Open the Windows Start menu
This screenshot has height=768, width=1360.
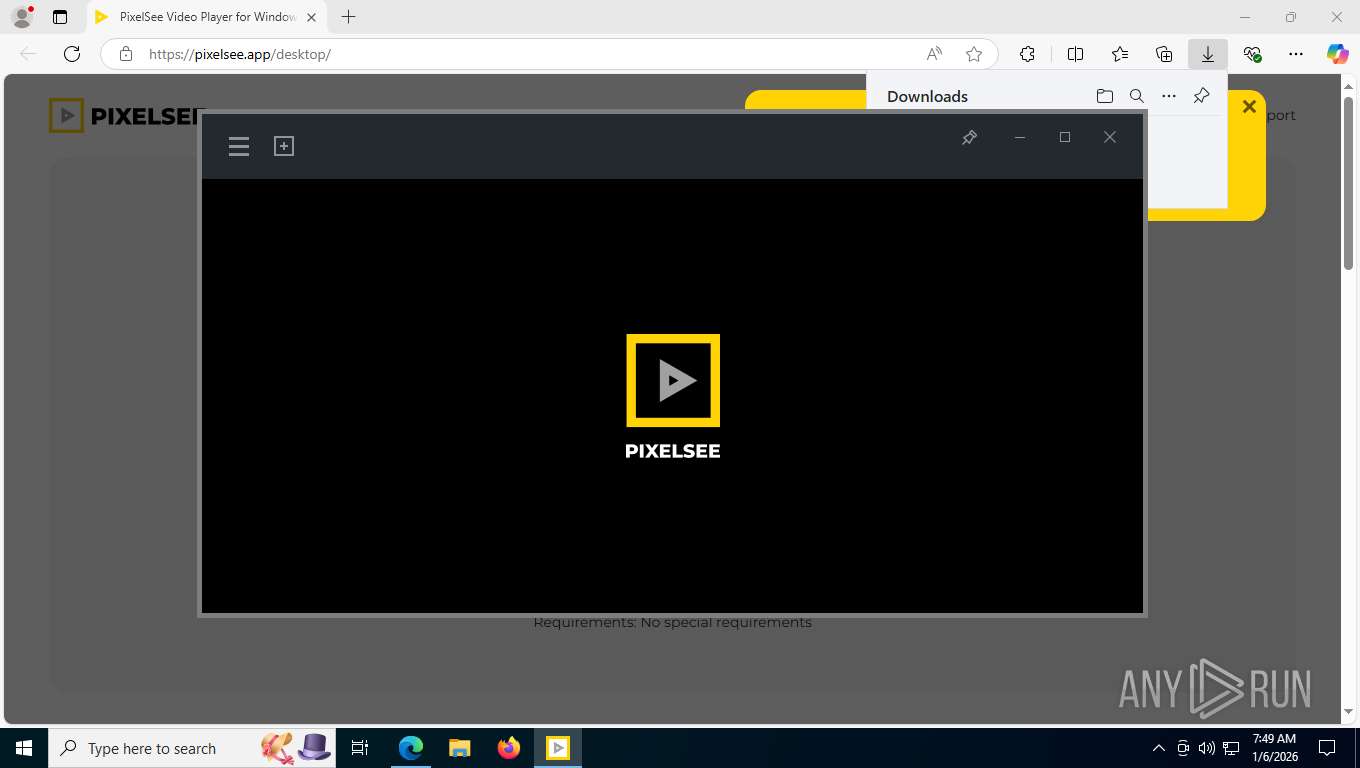[24, 748]
